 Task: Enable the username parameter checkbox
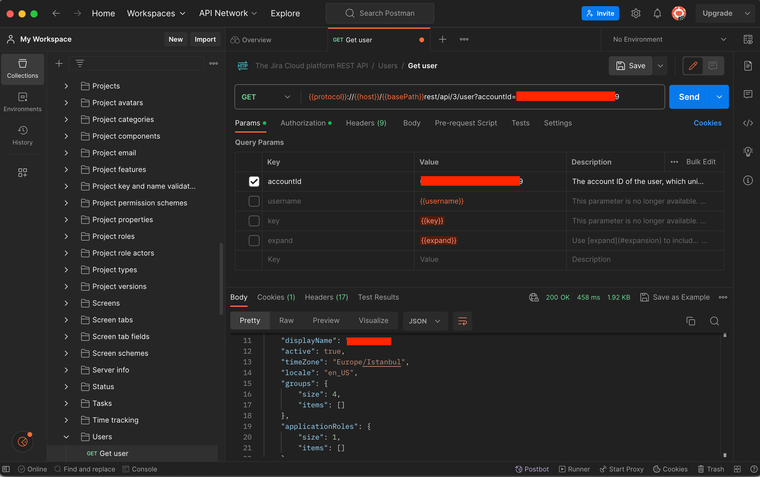point(254,201)
